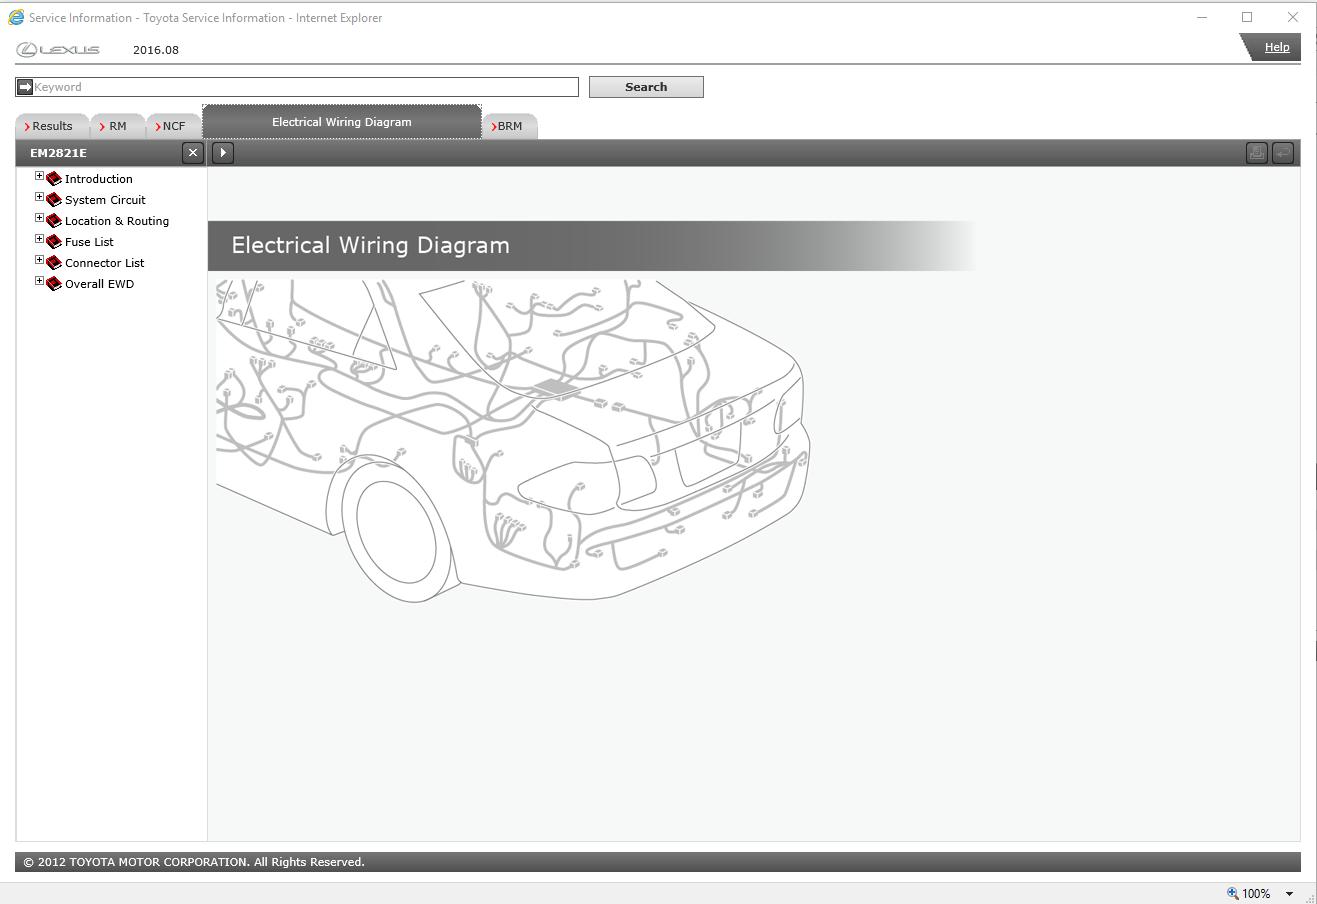Select the Fuse List label
The image size is (1317, 904).
click(x=89, y=242)
